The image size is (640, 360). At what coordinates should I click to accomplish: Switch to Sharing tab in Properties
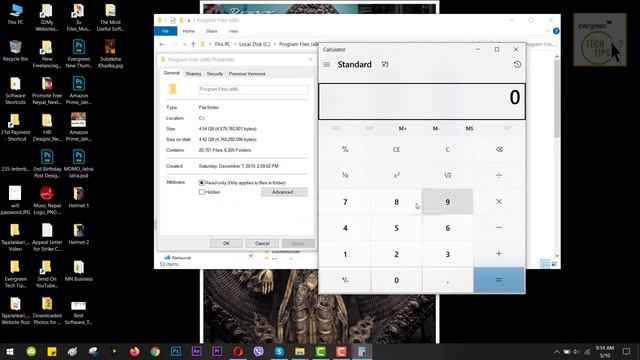point(193,74)
